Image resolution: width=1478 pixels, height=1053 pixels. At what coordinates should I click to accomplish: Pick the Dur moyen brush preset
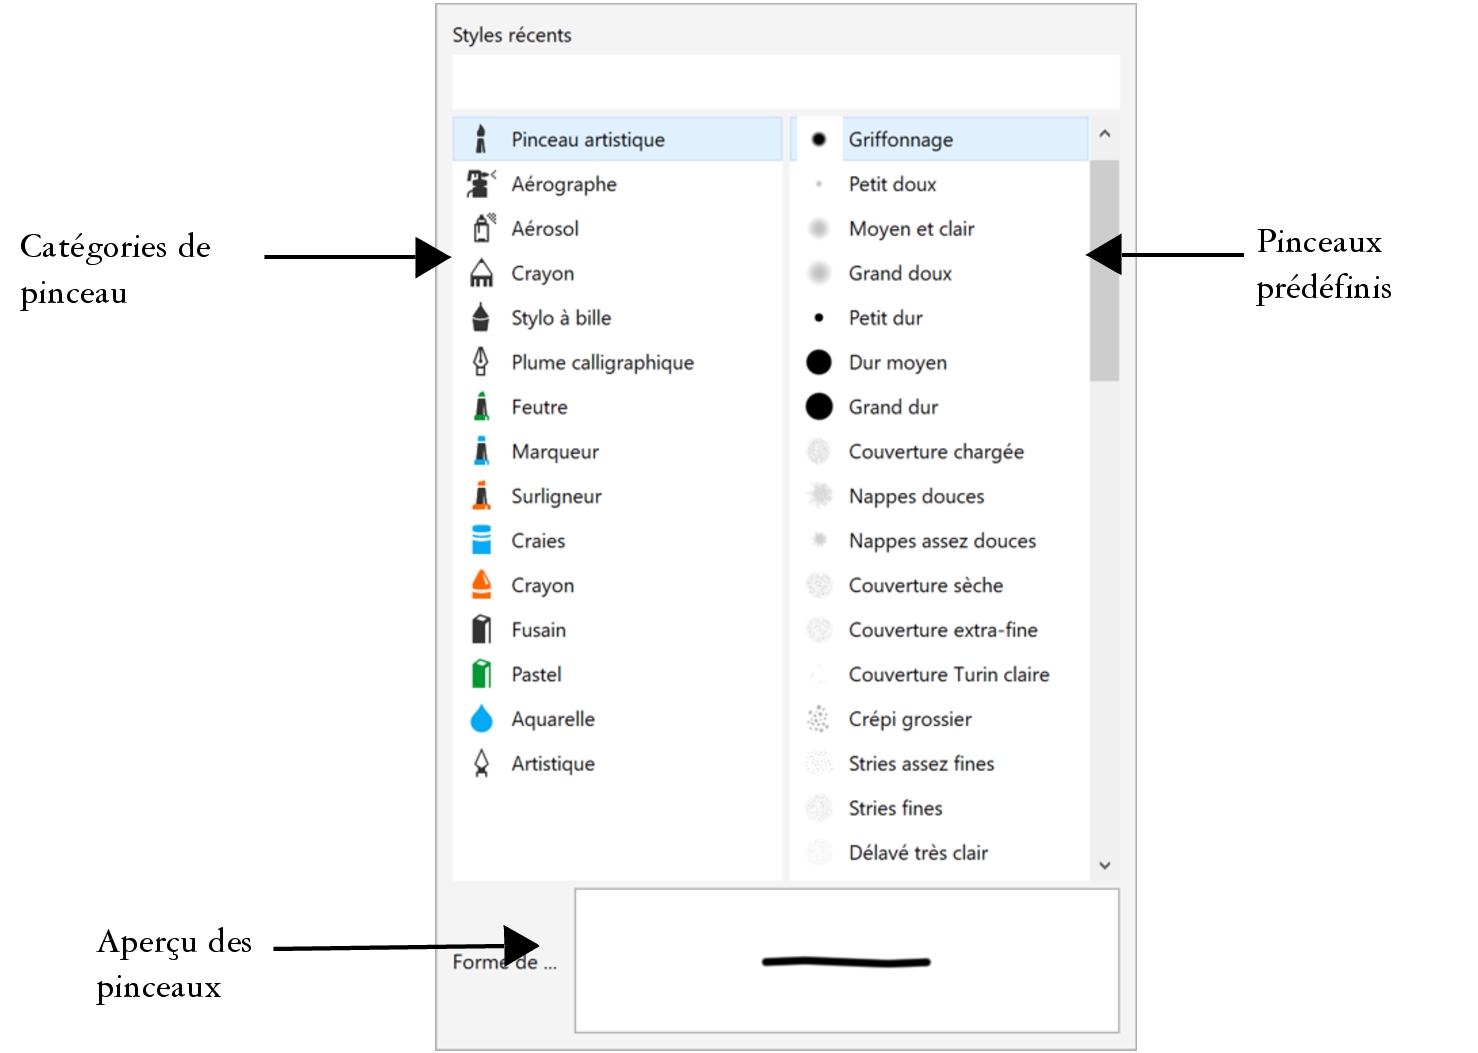coord(897,363)
